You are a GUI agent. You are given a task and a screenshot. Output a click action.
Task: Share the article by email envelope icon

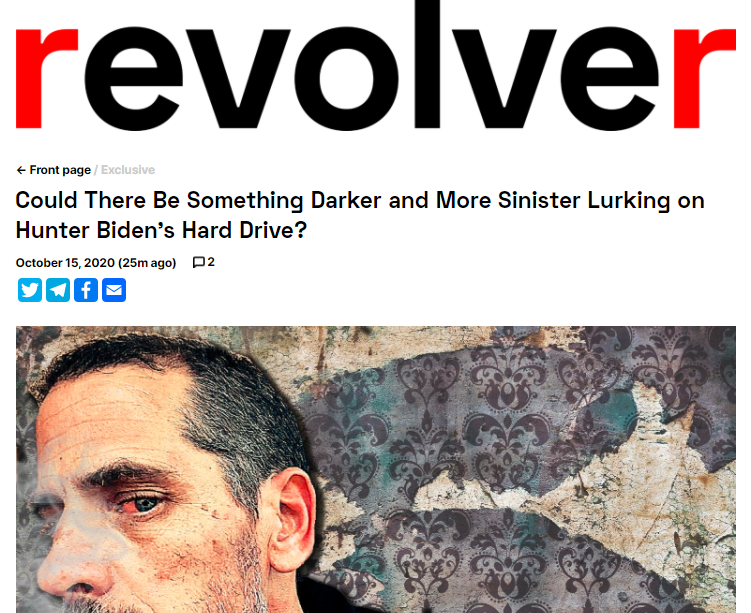coord(114,290)
